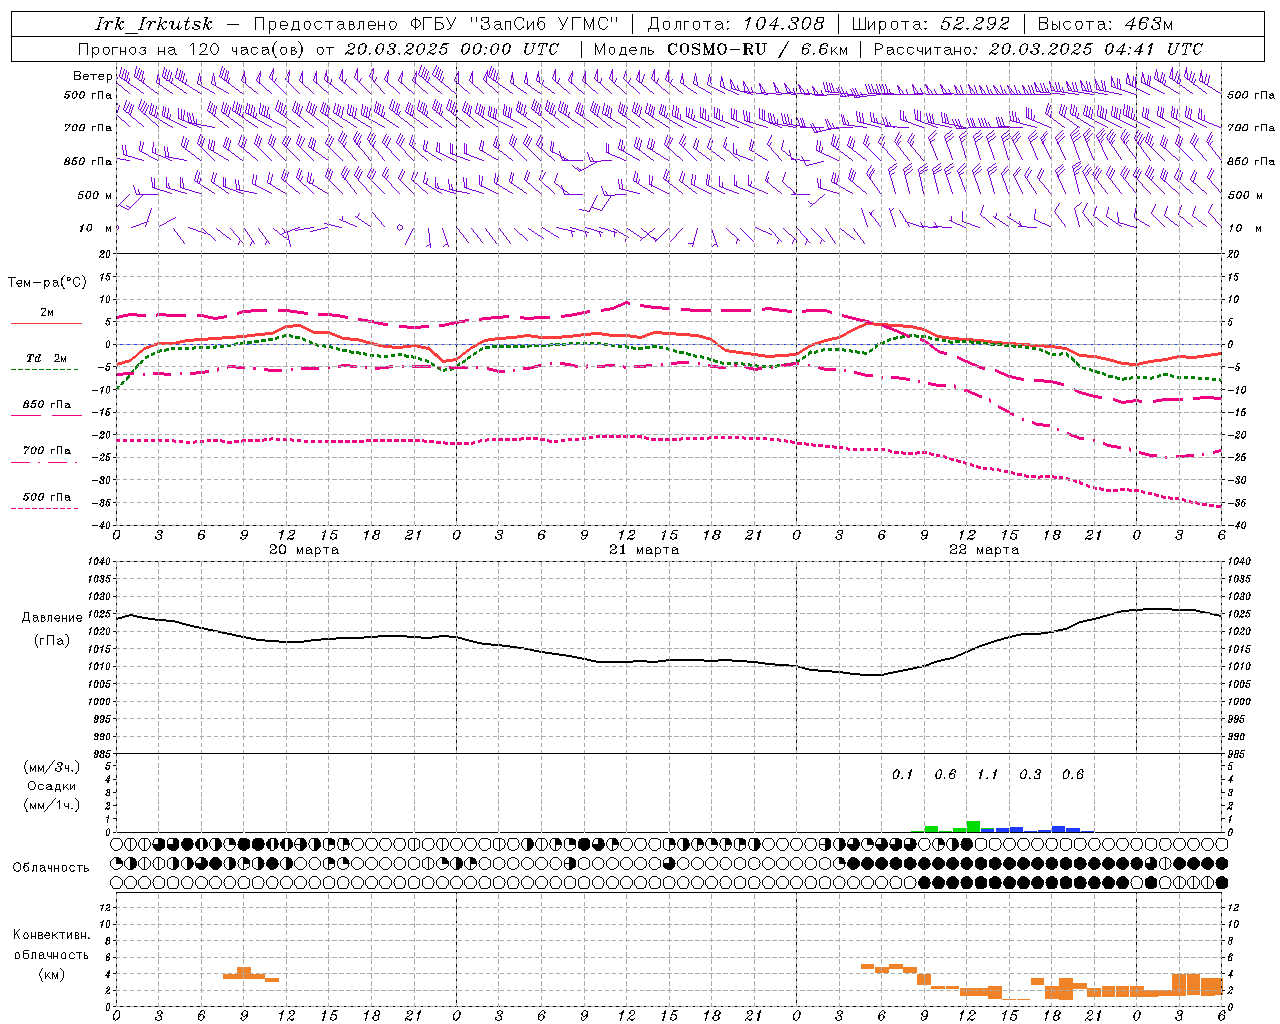Click the Irk_Irkutsk station title
The width and height of the screenshot is (1280, 1024).
153,24
